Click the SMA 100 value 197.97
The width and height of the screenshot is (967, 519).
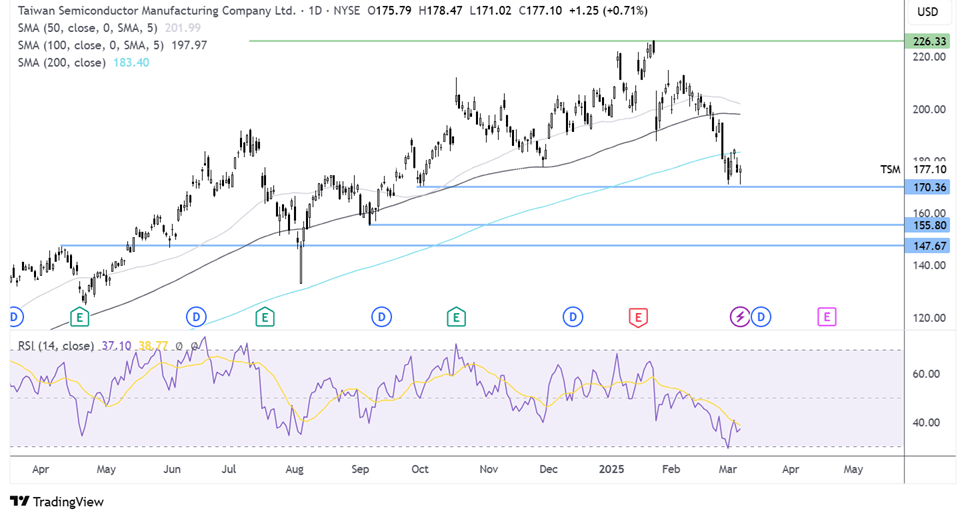tap(189, 45)
